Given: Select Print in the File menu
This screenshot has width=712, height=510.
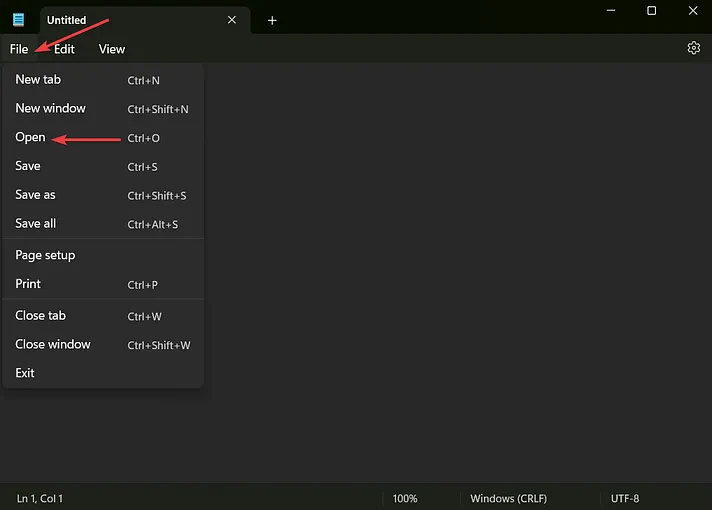Looking at the screenshot, I should click(103, 284).
